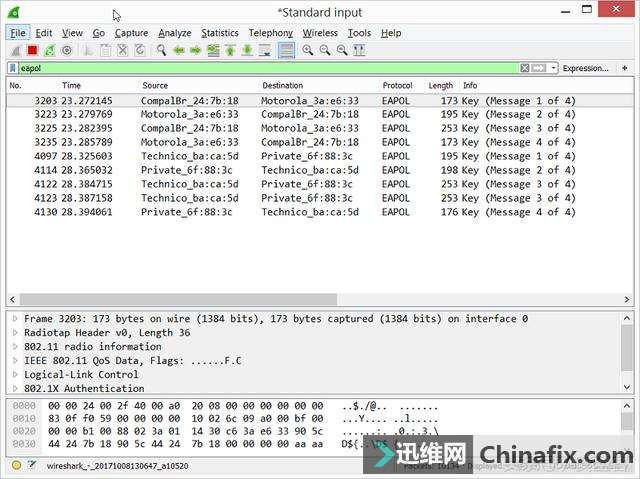Add a filter button with plus

(625, 68)
